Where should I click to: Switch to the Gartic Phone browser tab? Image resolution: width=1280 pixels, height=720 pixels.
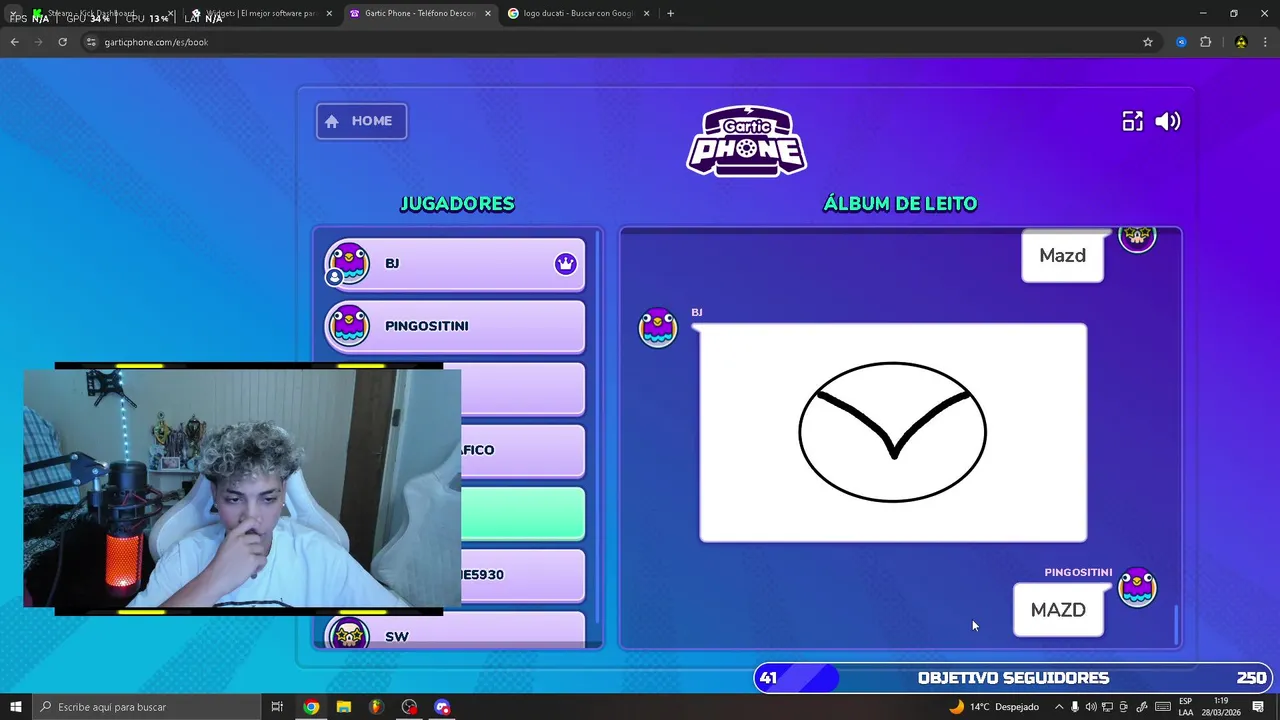(420, 14)
